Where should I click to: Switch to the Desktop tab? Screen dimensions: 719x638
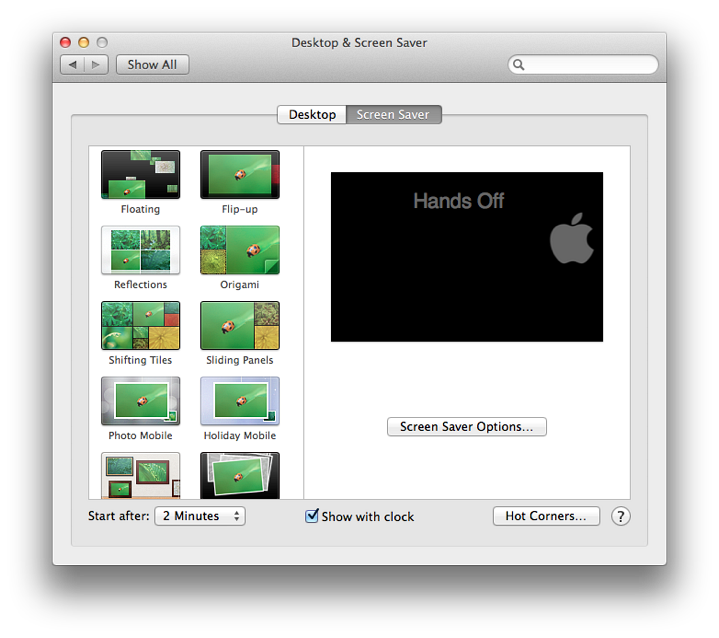coord(312,115)
